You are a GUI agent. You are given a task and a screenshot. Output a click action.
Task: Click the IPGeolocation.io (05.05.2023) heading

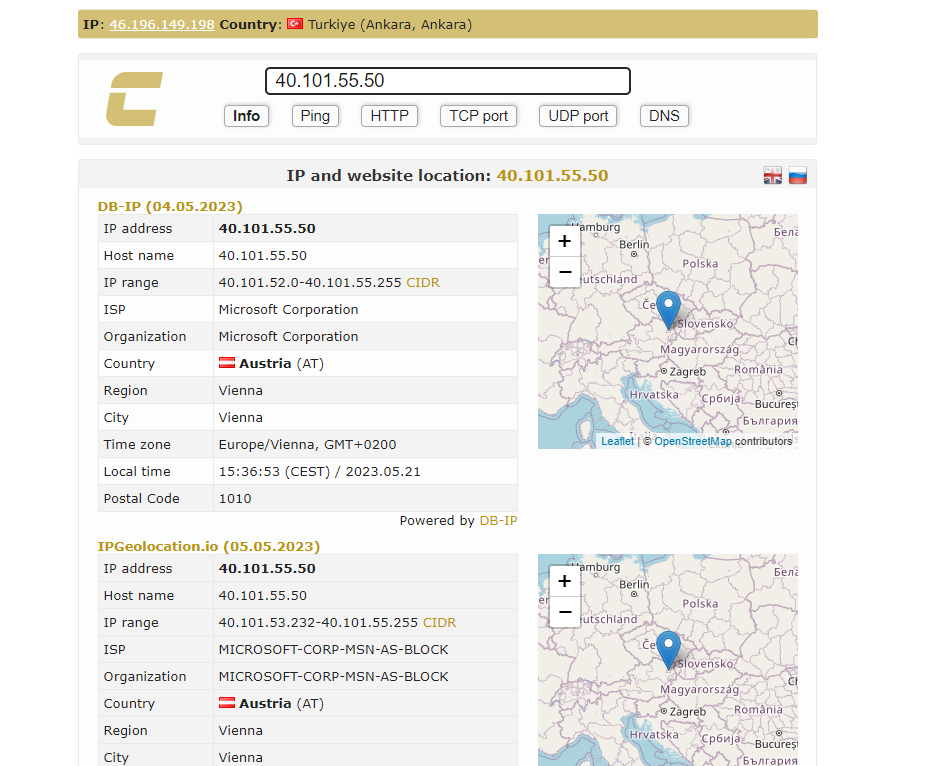[209, 547]
